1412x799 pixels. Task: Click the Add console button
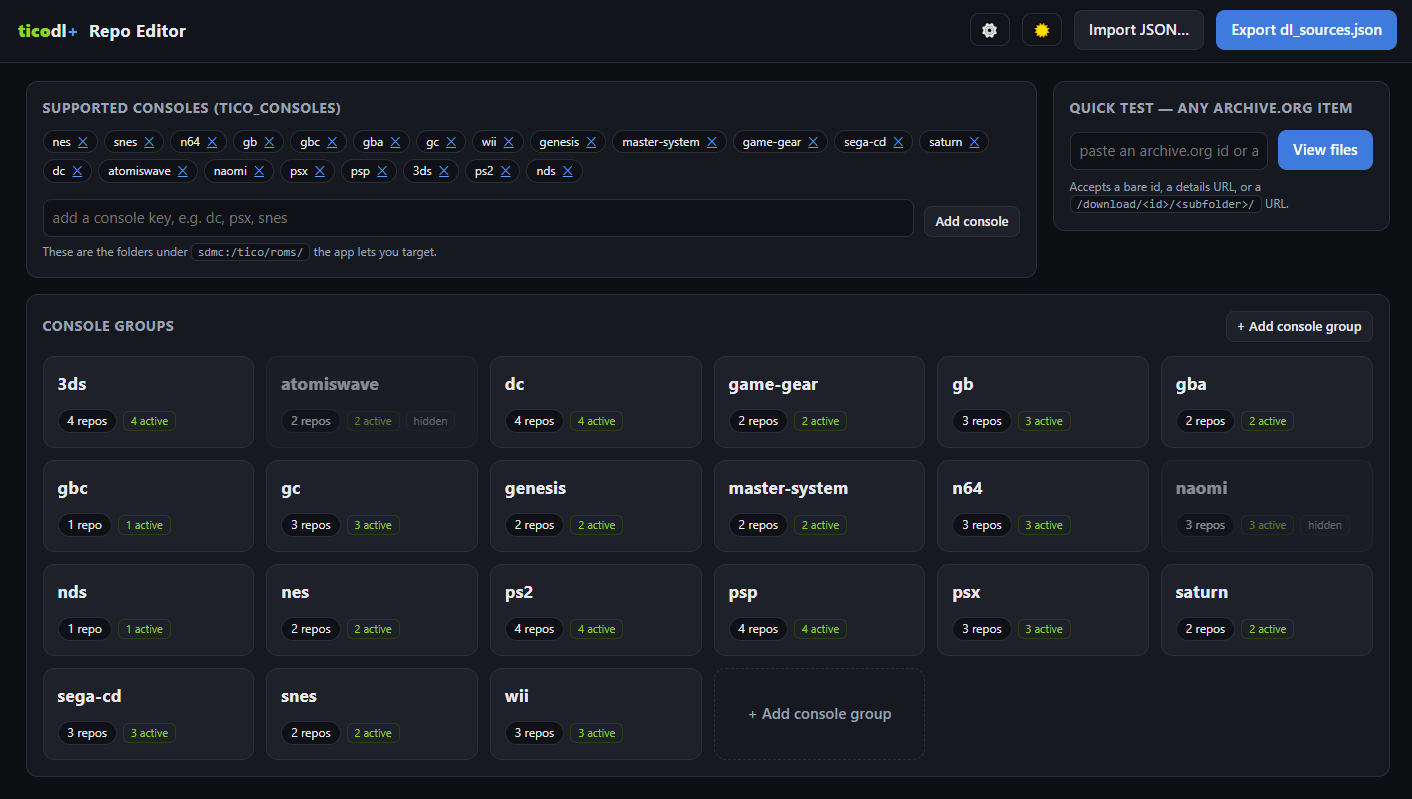point(972,221)
